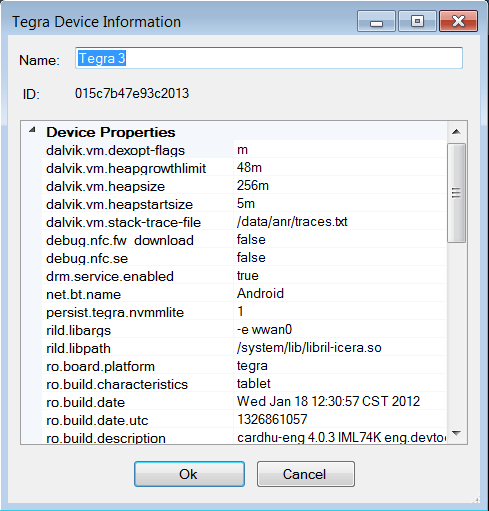
Task: Click the Cancel button
Action: (306, 474)
